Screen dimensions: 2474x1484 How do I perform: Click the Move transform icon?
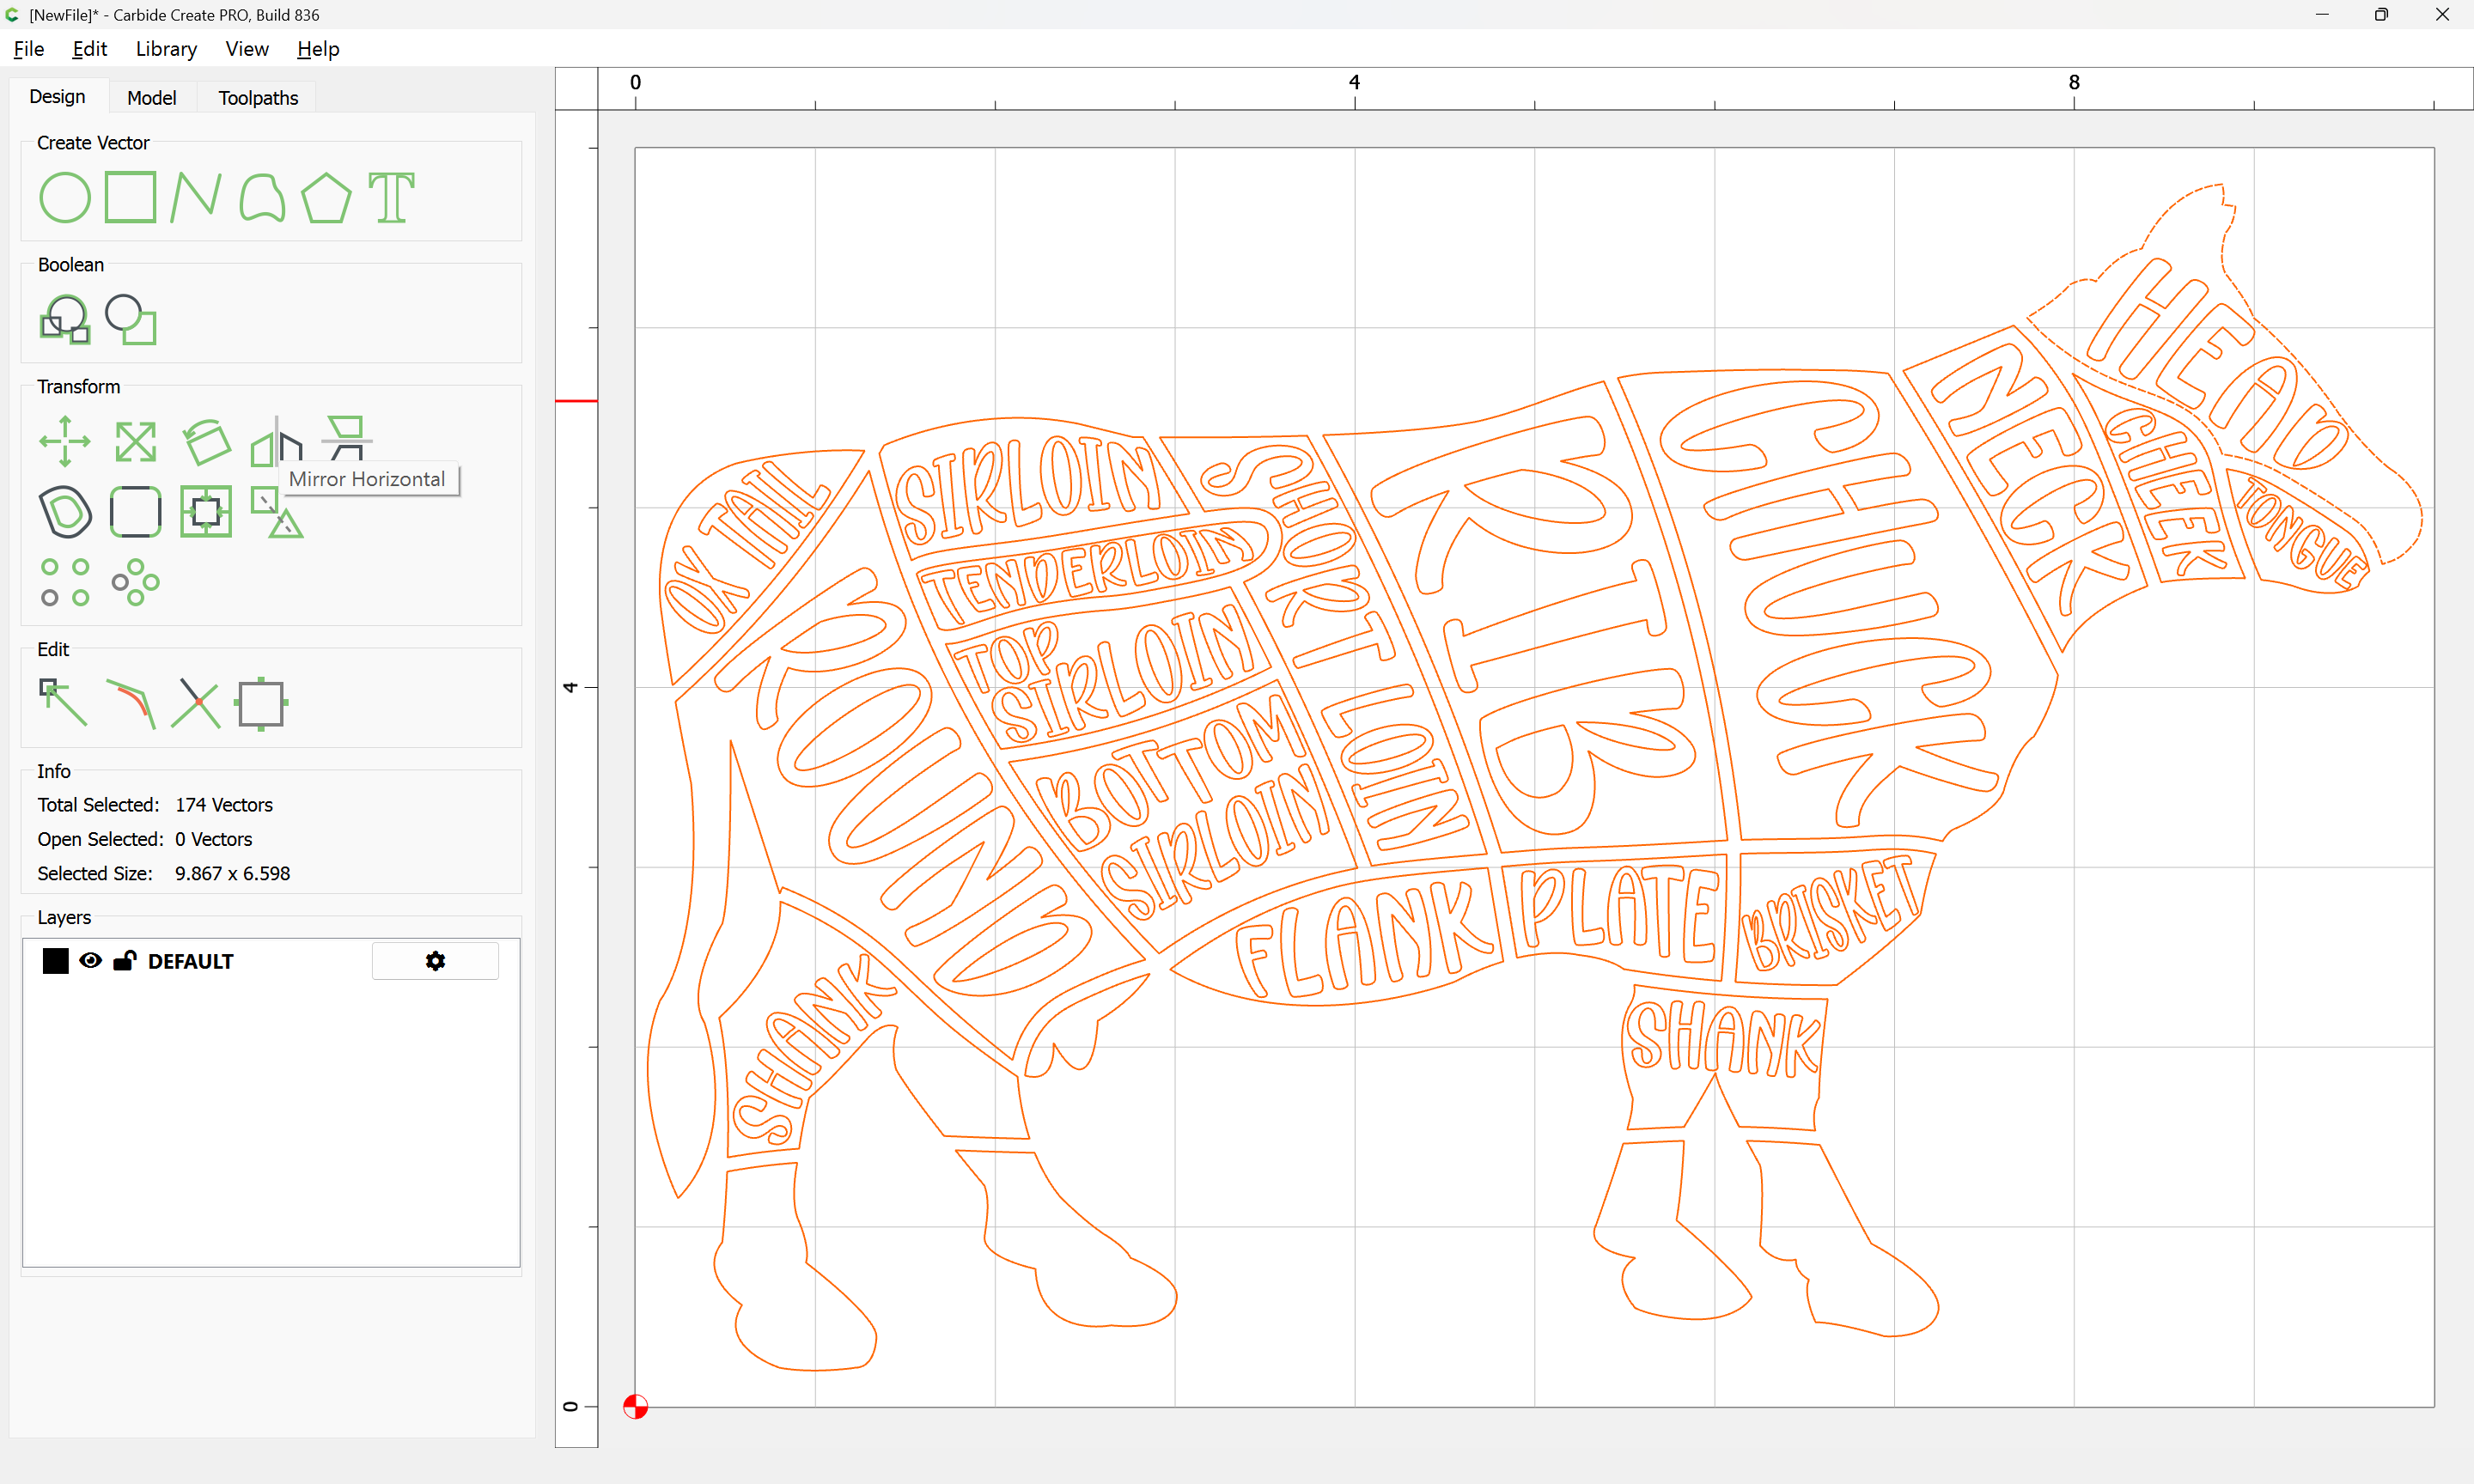[x=65, y=441]
